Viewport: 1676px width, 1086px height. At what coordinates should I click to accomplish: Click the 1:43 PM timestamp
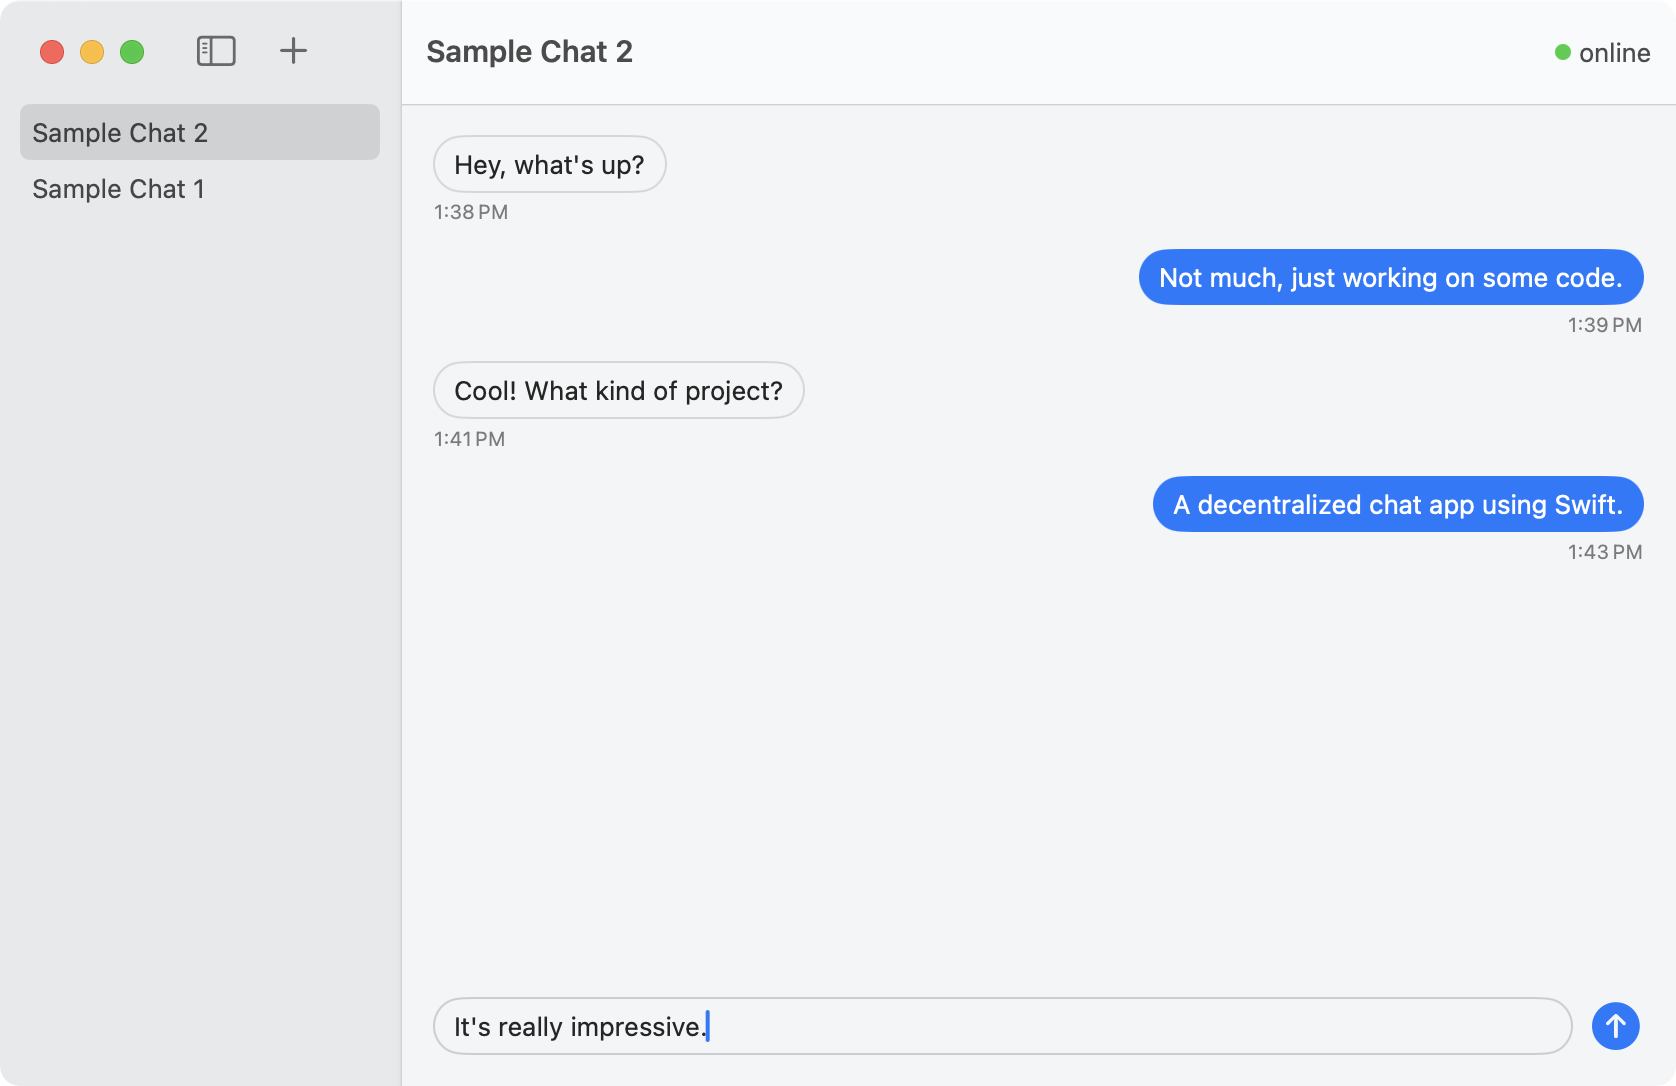(1604, 552)
